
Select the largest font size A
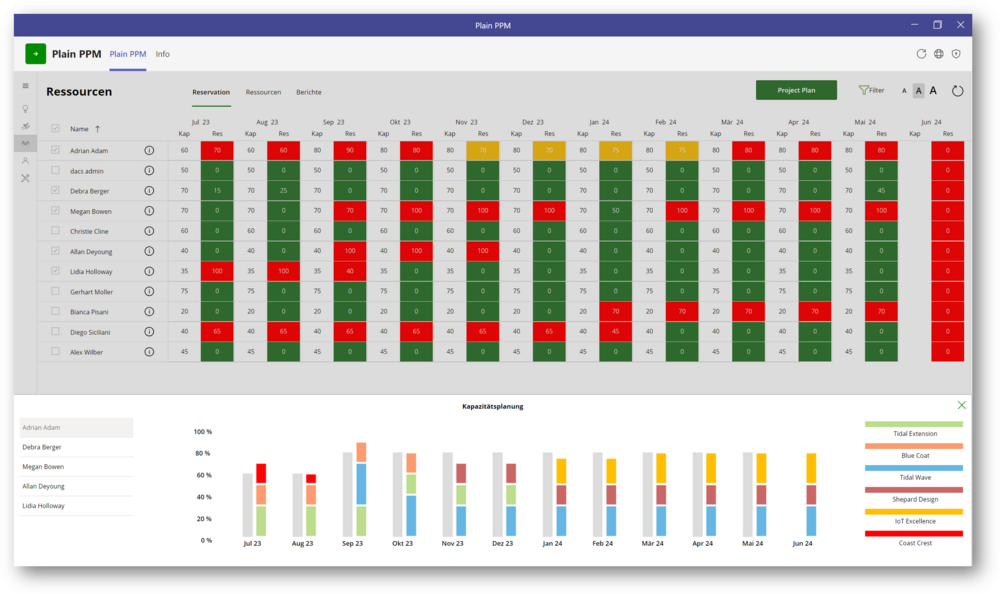coord(934,91)
